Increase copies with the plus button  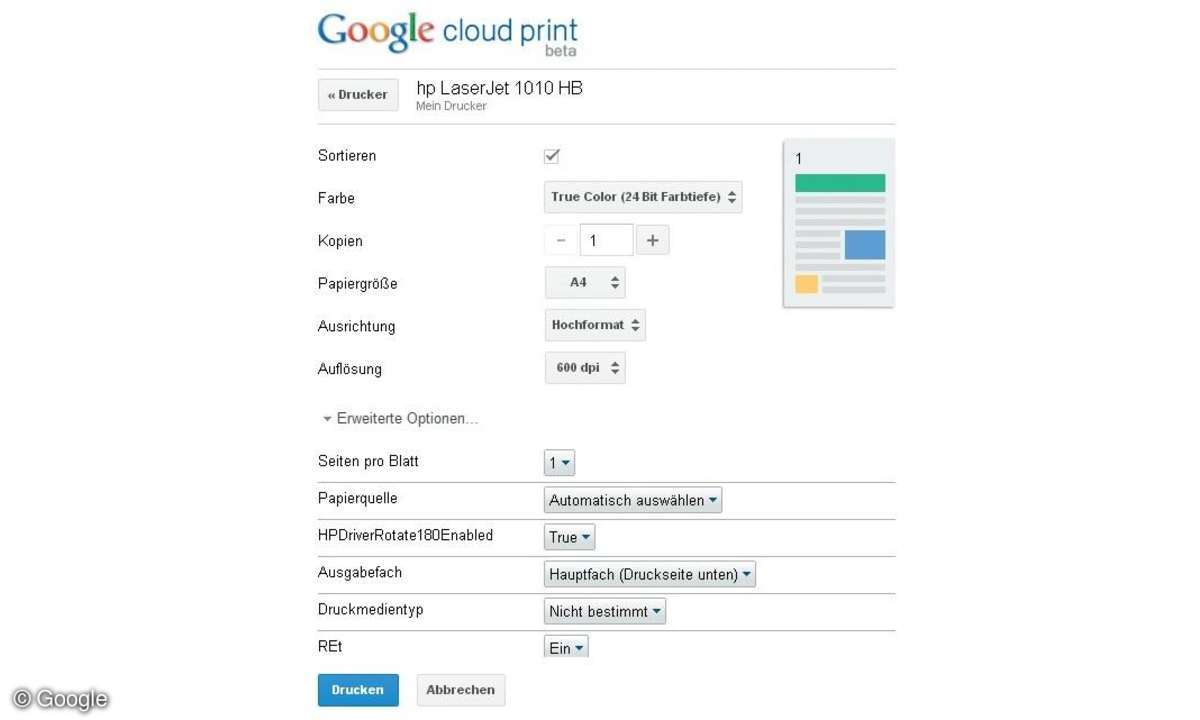pyautogui.click(x=652, y=240)
